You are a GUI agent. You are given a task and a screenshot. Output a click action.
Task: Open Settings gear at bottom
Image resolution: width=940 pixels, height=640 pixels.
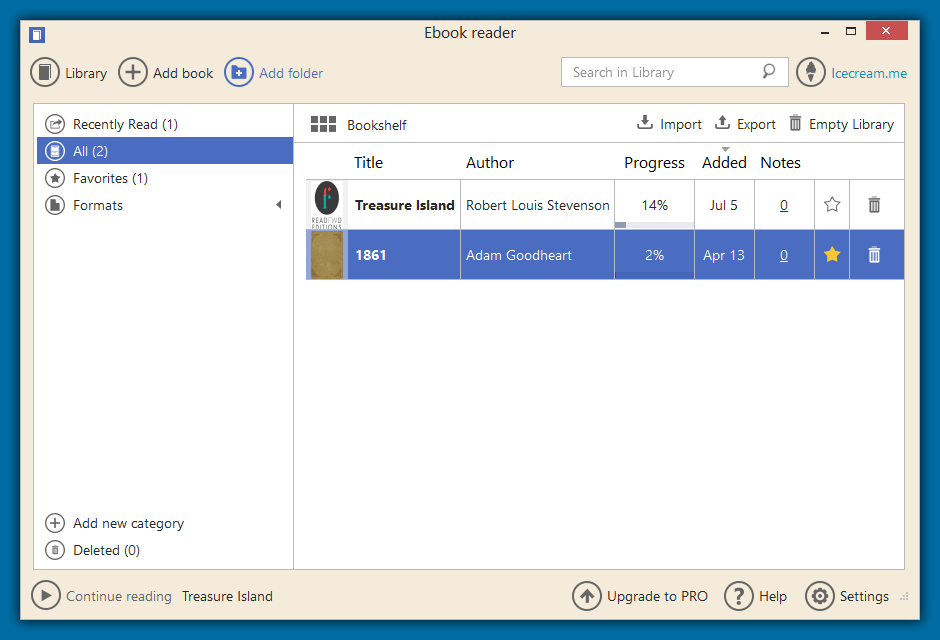click(x=819, y=596)
